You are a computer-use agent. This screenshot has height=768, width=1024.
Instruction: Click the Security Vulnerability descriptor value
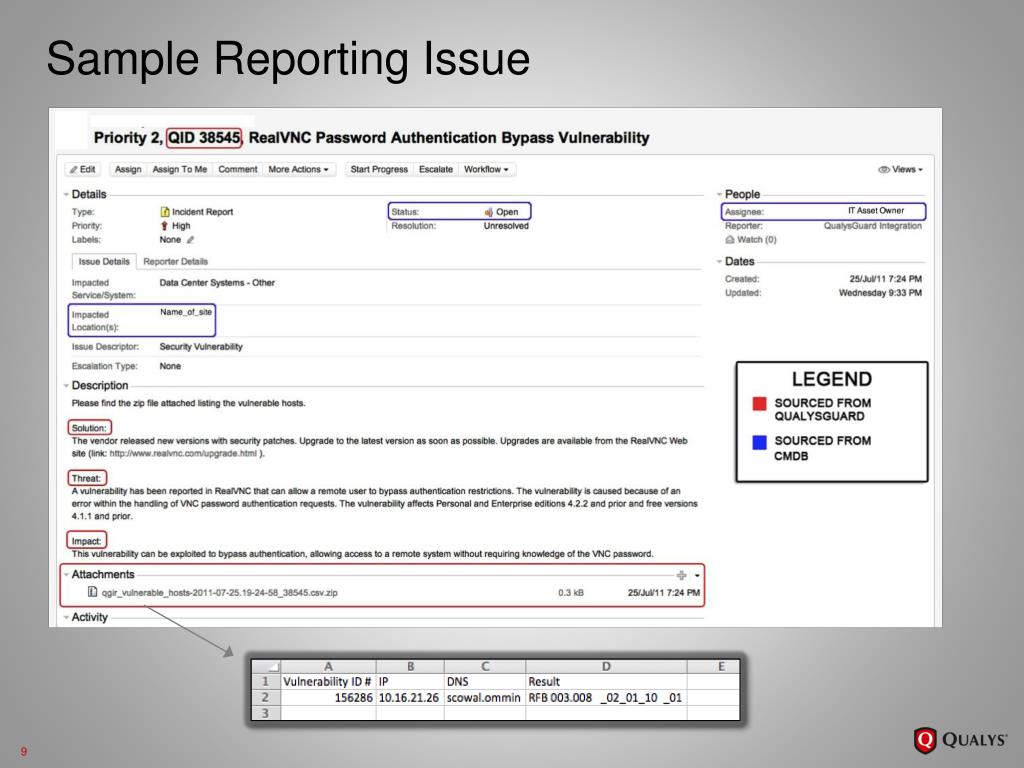200,347
